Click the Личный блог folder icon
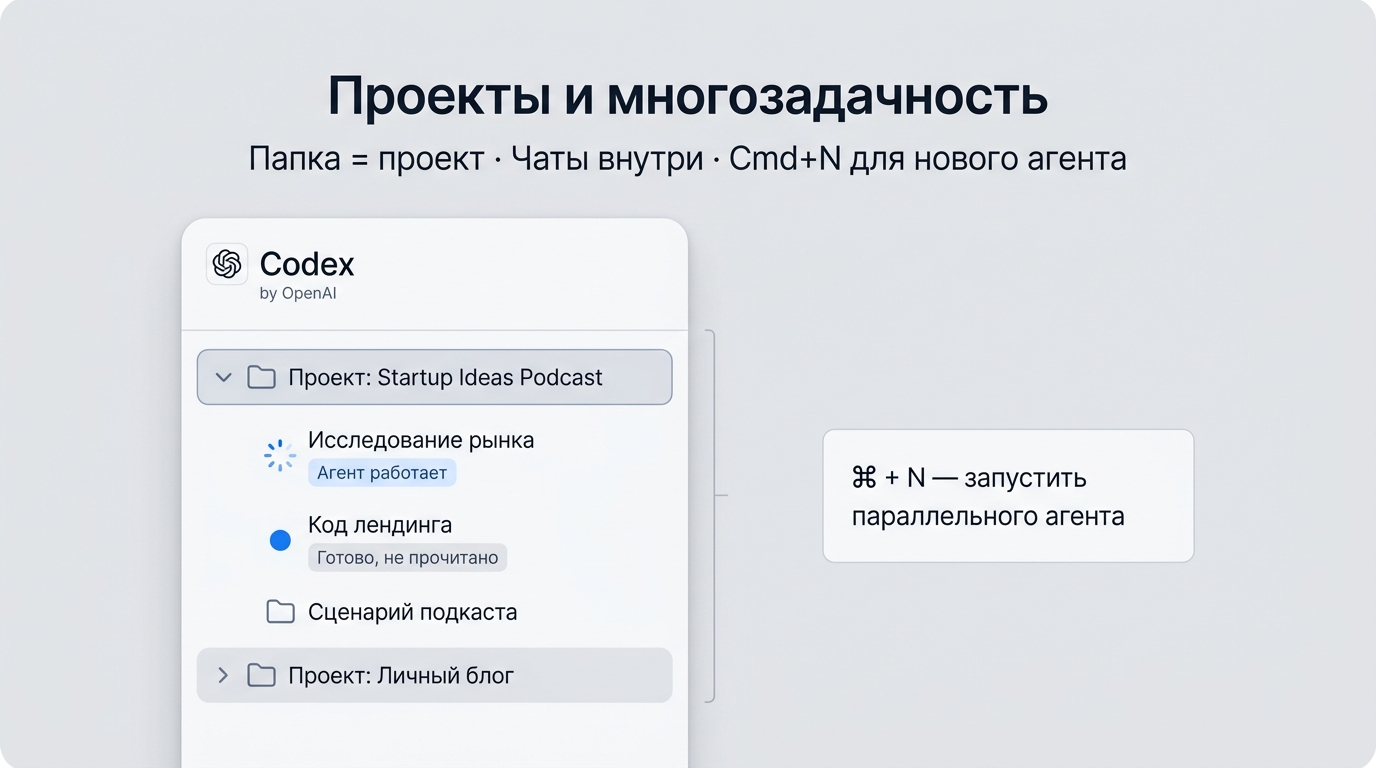Screen dimensions: 1376x768 coord(261,675)
